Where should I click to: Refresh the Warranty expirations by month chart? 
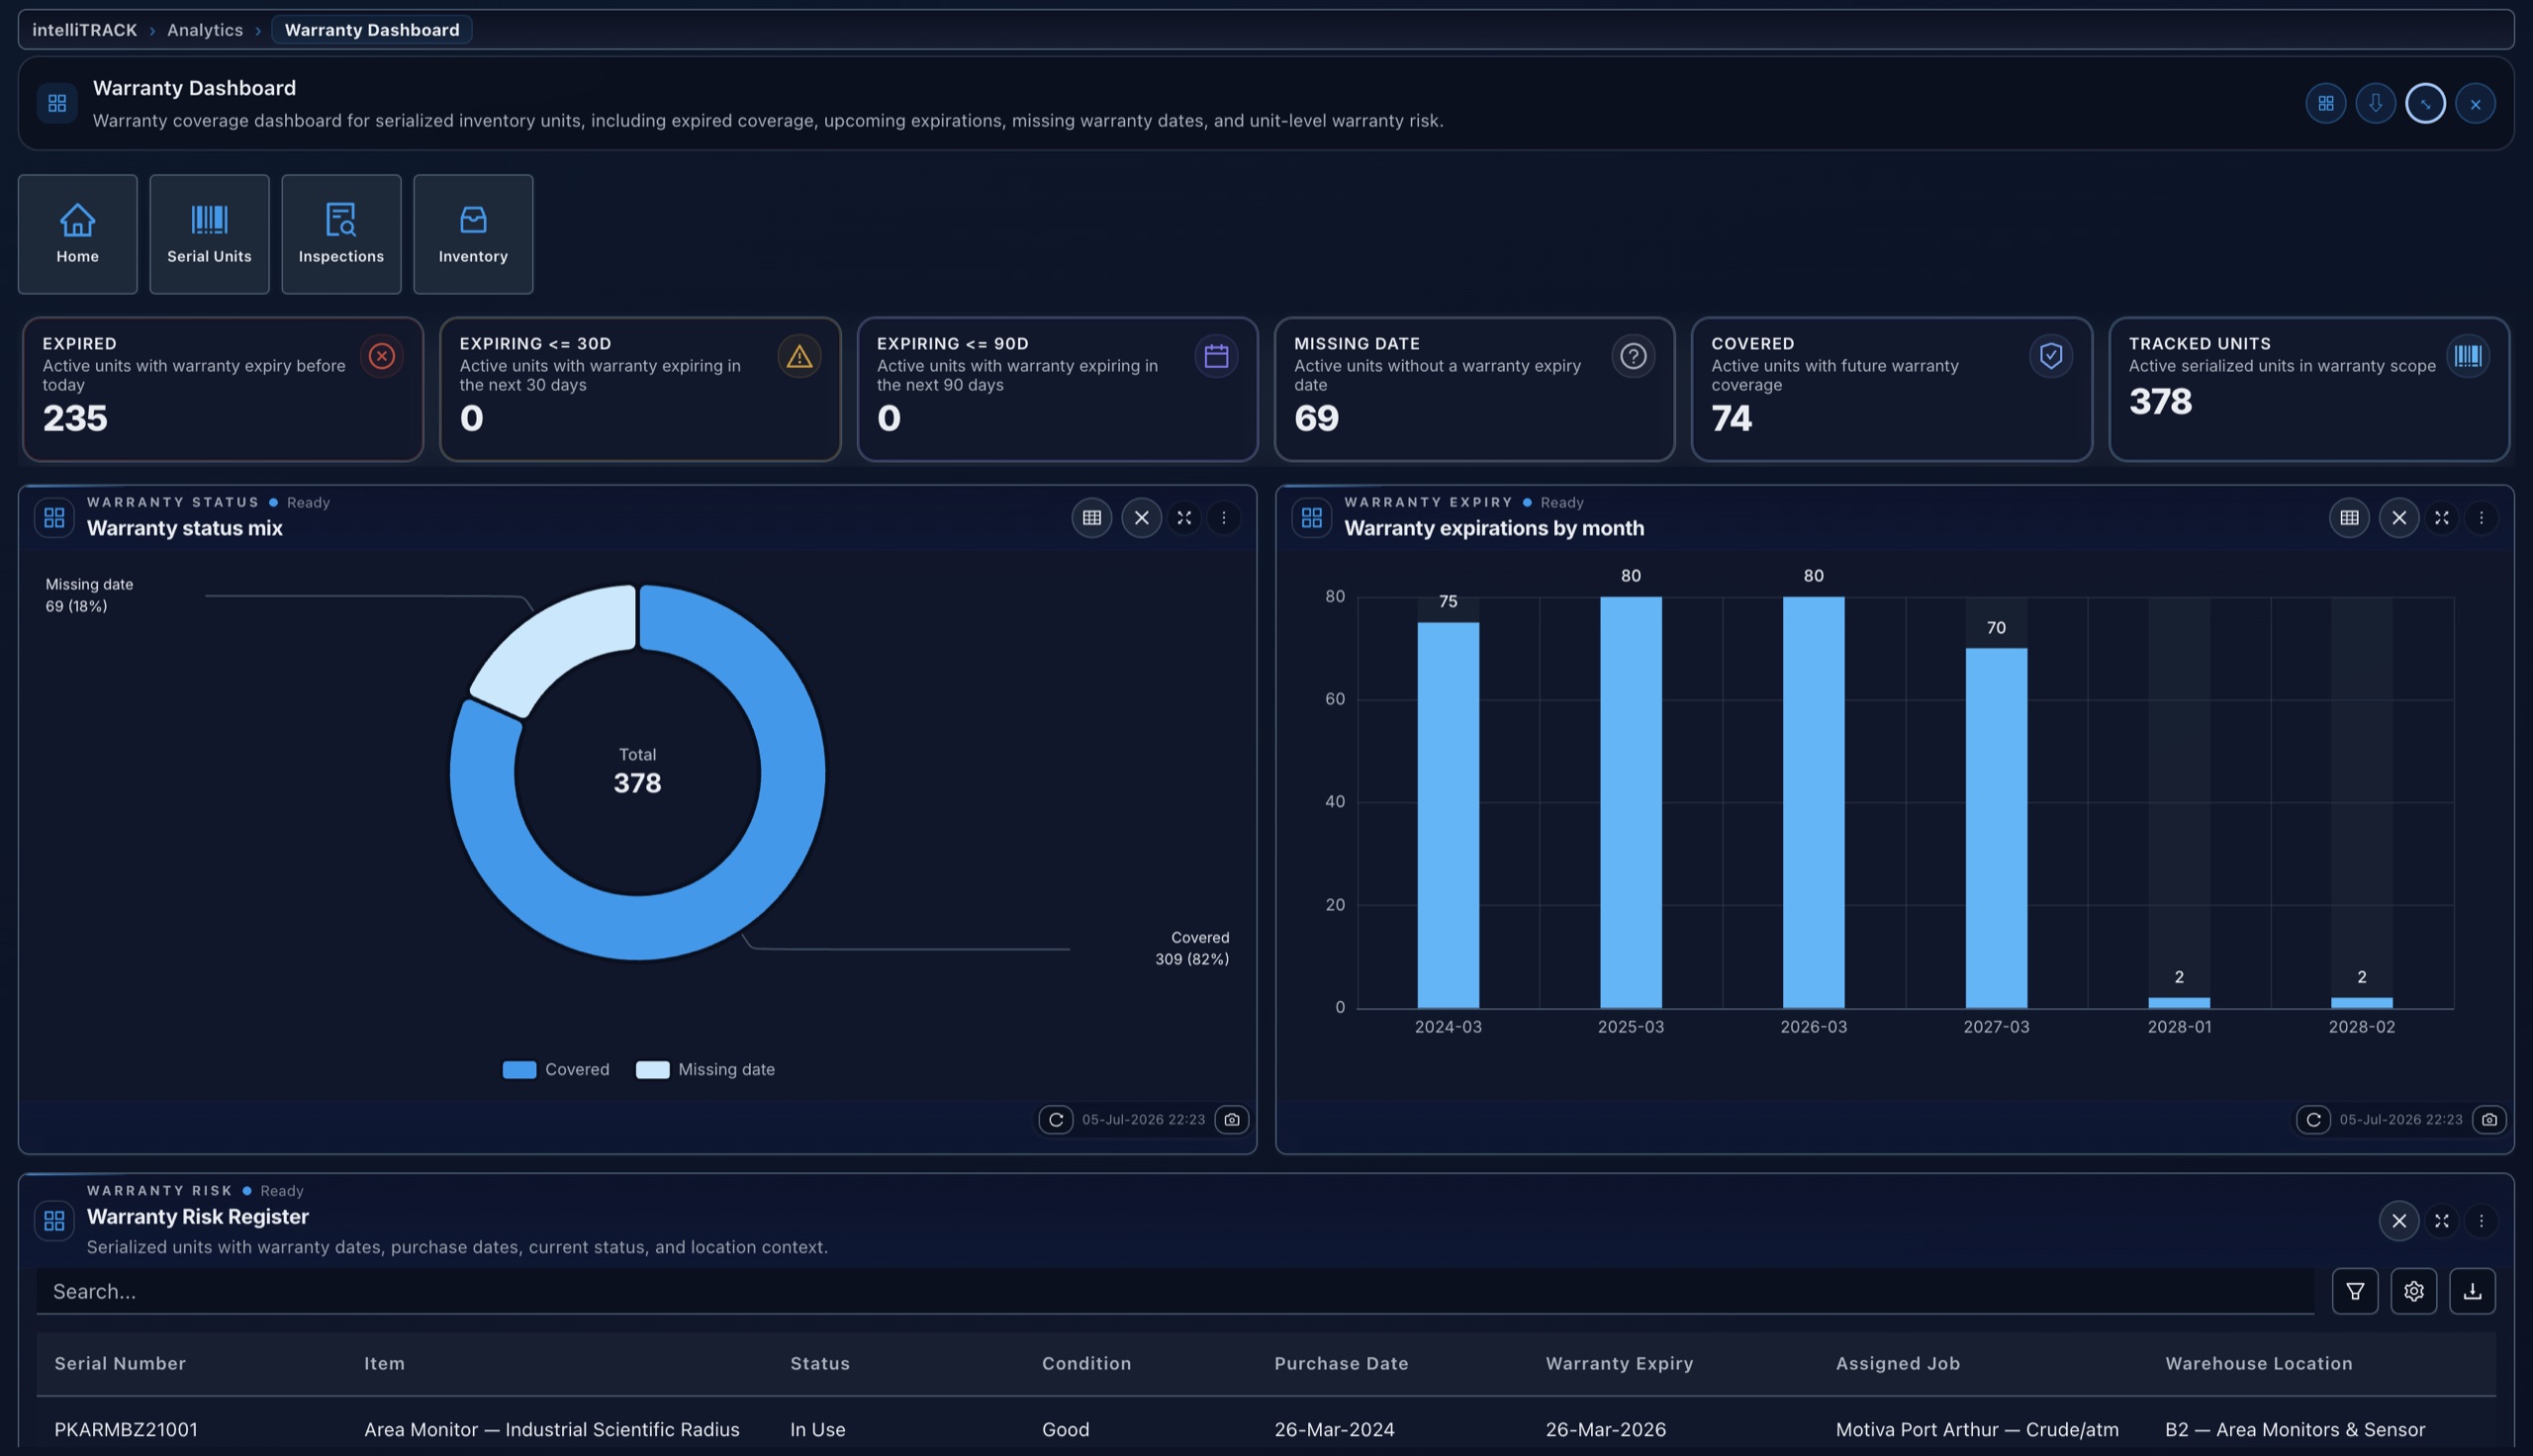[2313, 1120]
